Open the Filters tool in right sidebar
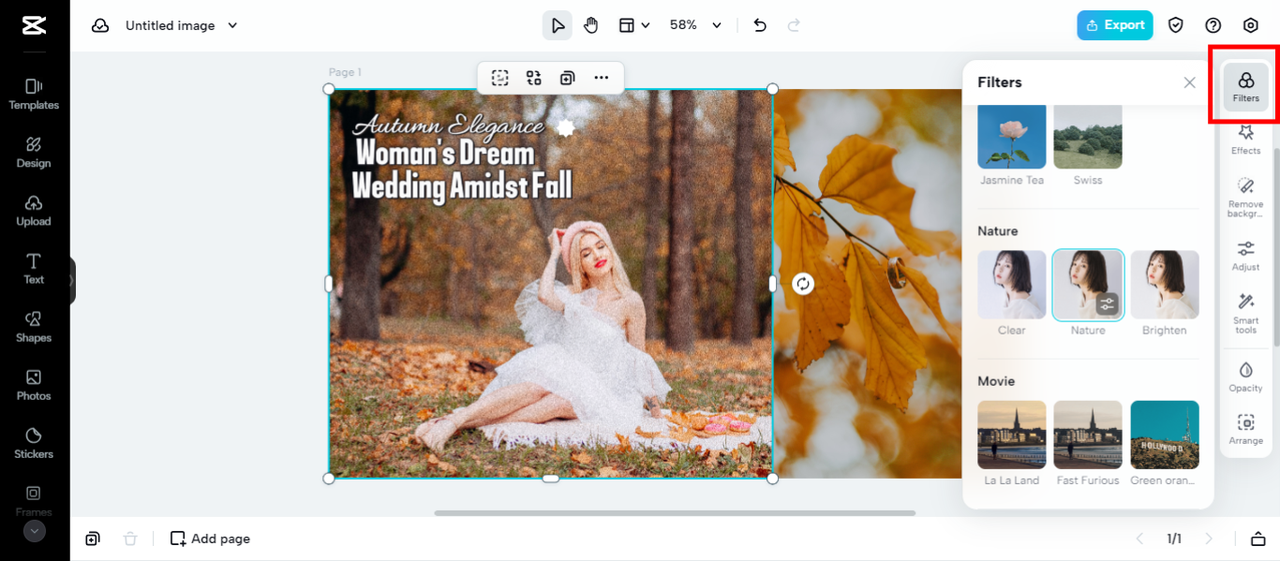 tap(1245, 87)
